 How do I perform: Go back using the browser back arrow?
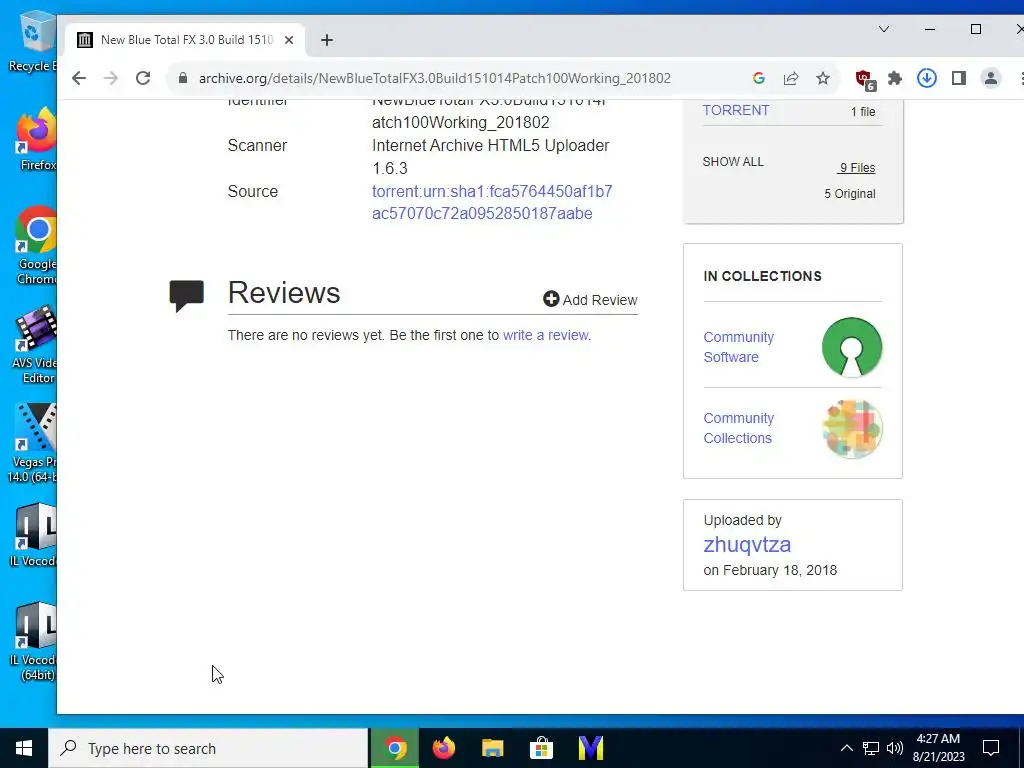click(x=79, y=78)
